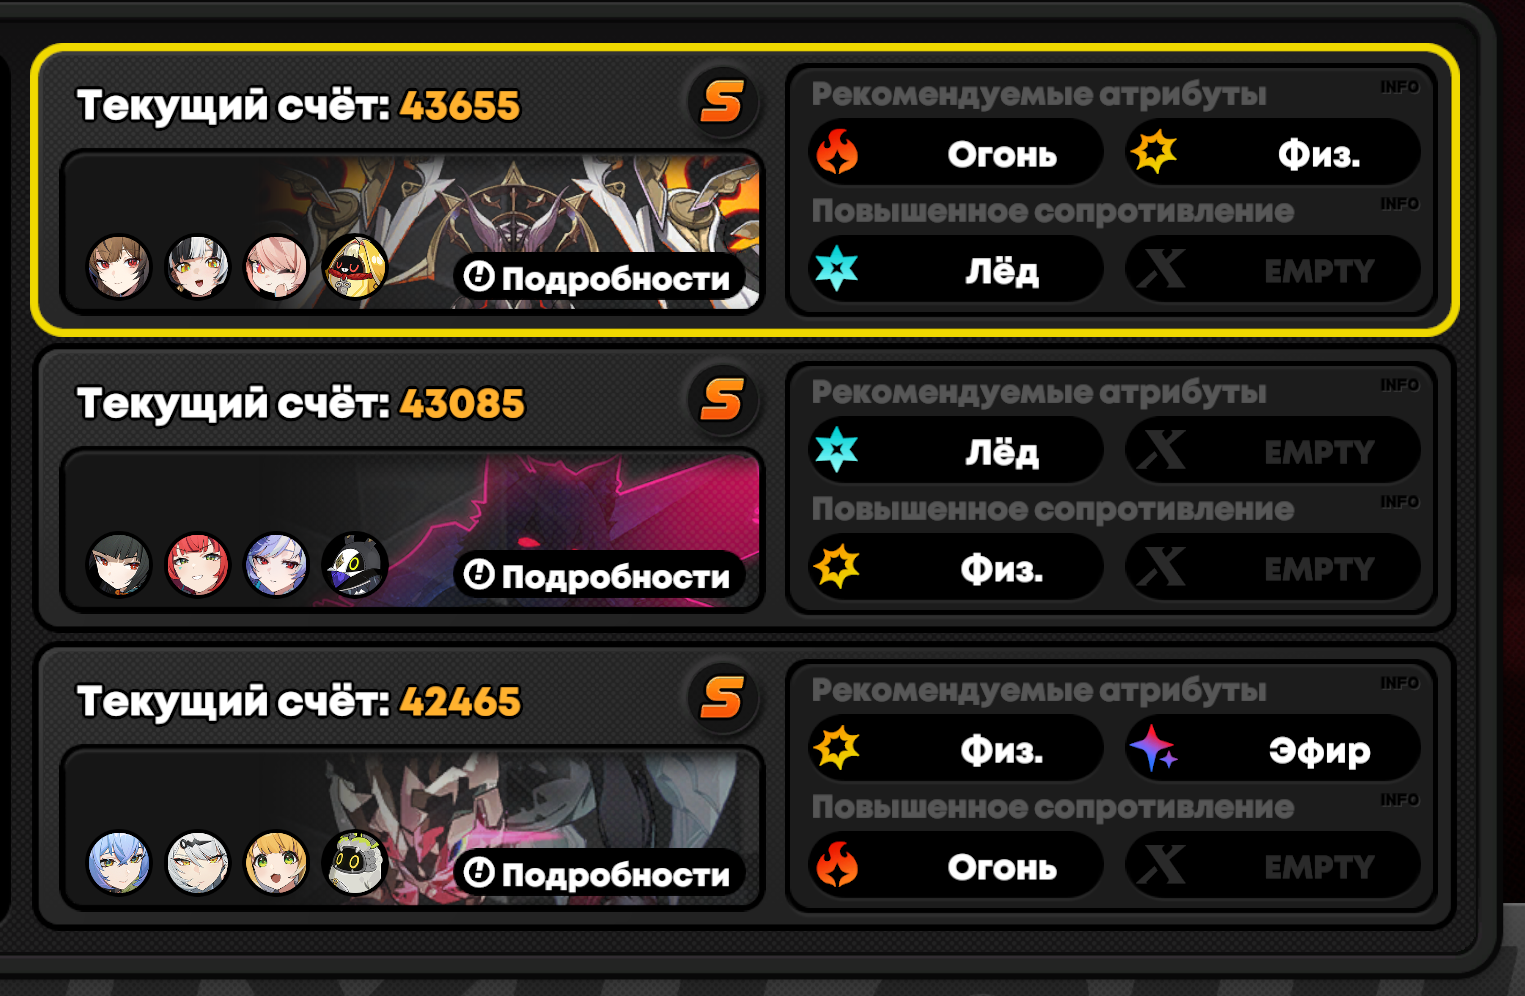Screen dimensions: 1525x996
Task: Click the S rank badge beside 42465
Action: (x=722, y=698)
